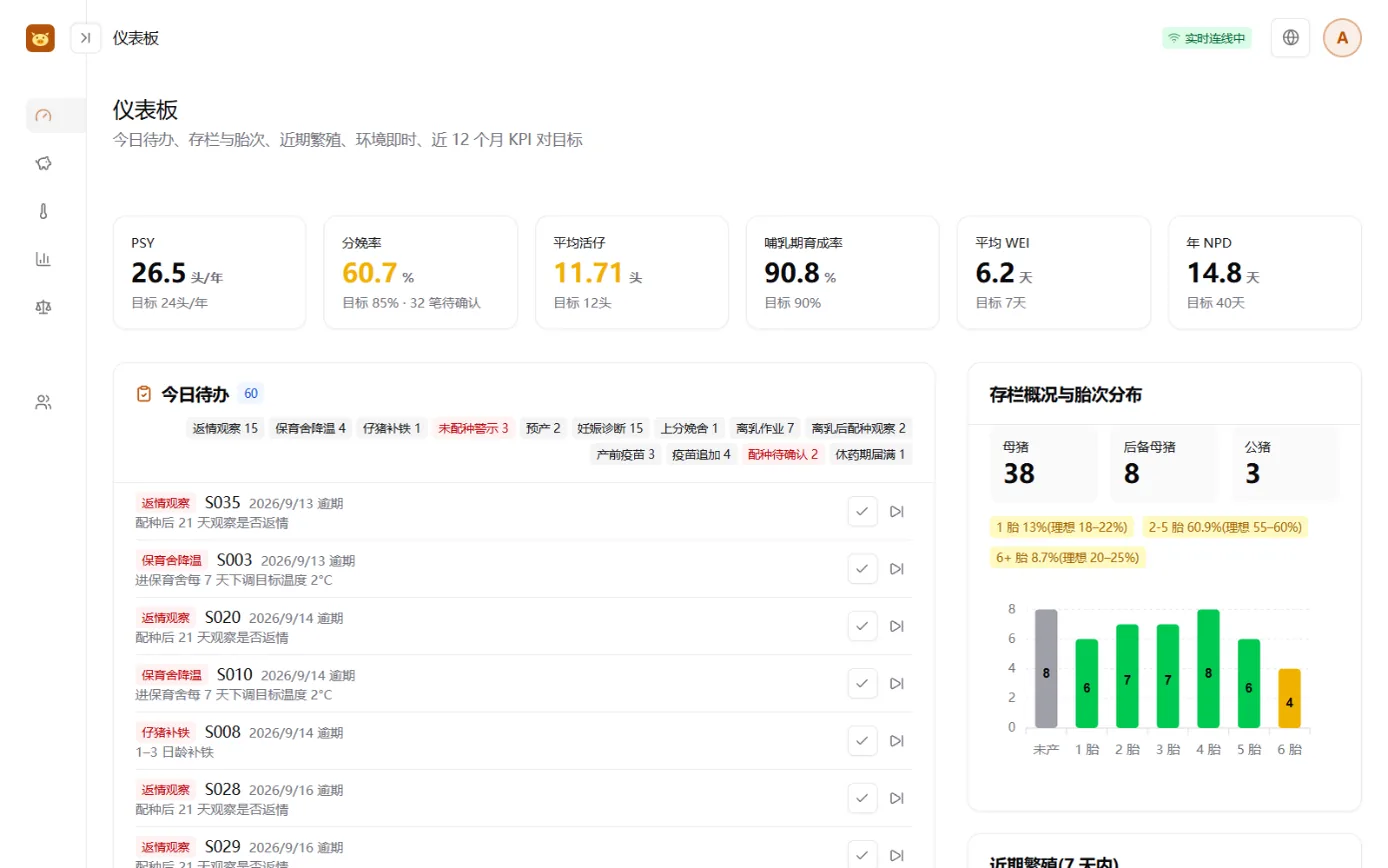1388x868 pixels.
Task: Mark S020 返情观察 task as done
Action: coord(862,626)
